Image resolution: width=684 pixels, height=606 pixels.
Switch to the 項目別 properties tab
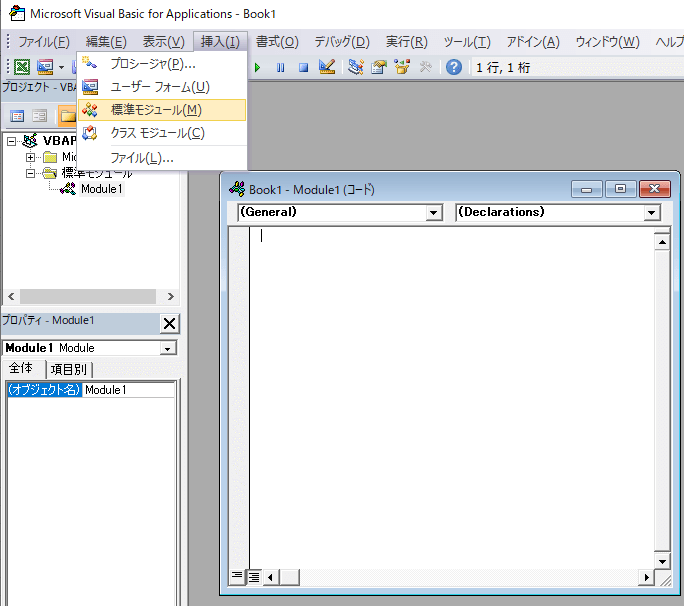point(69,369)
